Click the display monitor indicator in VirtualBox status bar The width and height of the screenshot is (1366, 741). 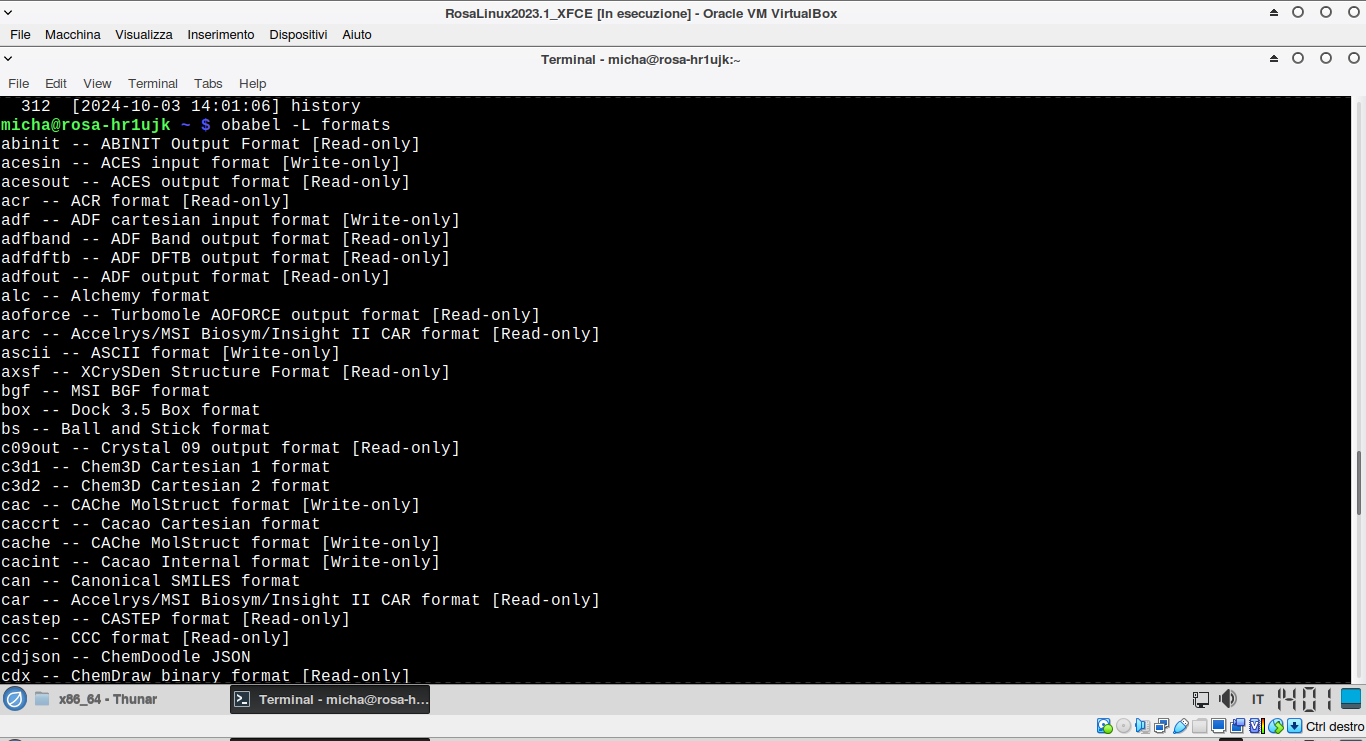(x=1219, y=726)
